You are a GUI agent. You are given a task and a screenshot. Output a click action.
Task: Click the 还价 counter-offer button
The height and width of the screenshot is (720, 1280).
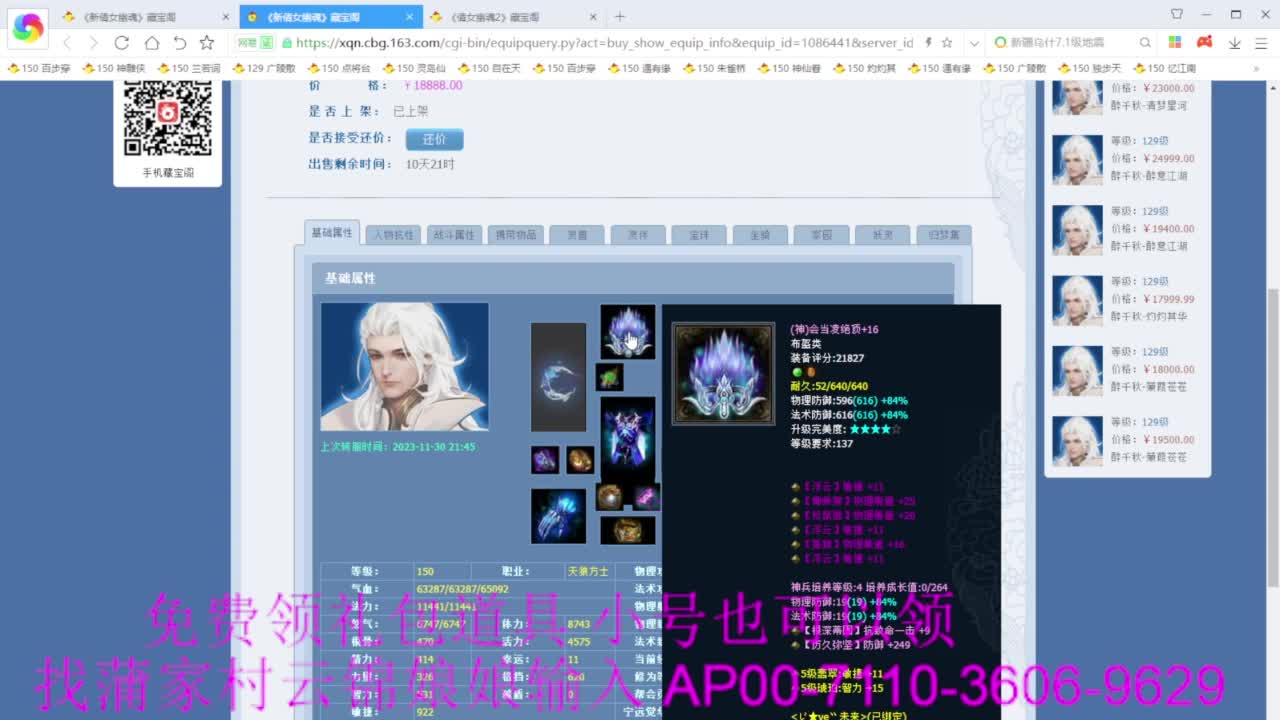[x=435, y=140]
